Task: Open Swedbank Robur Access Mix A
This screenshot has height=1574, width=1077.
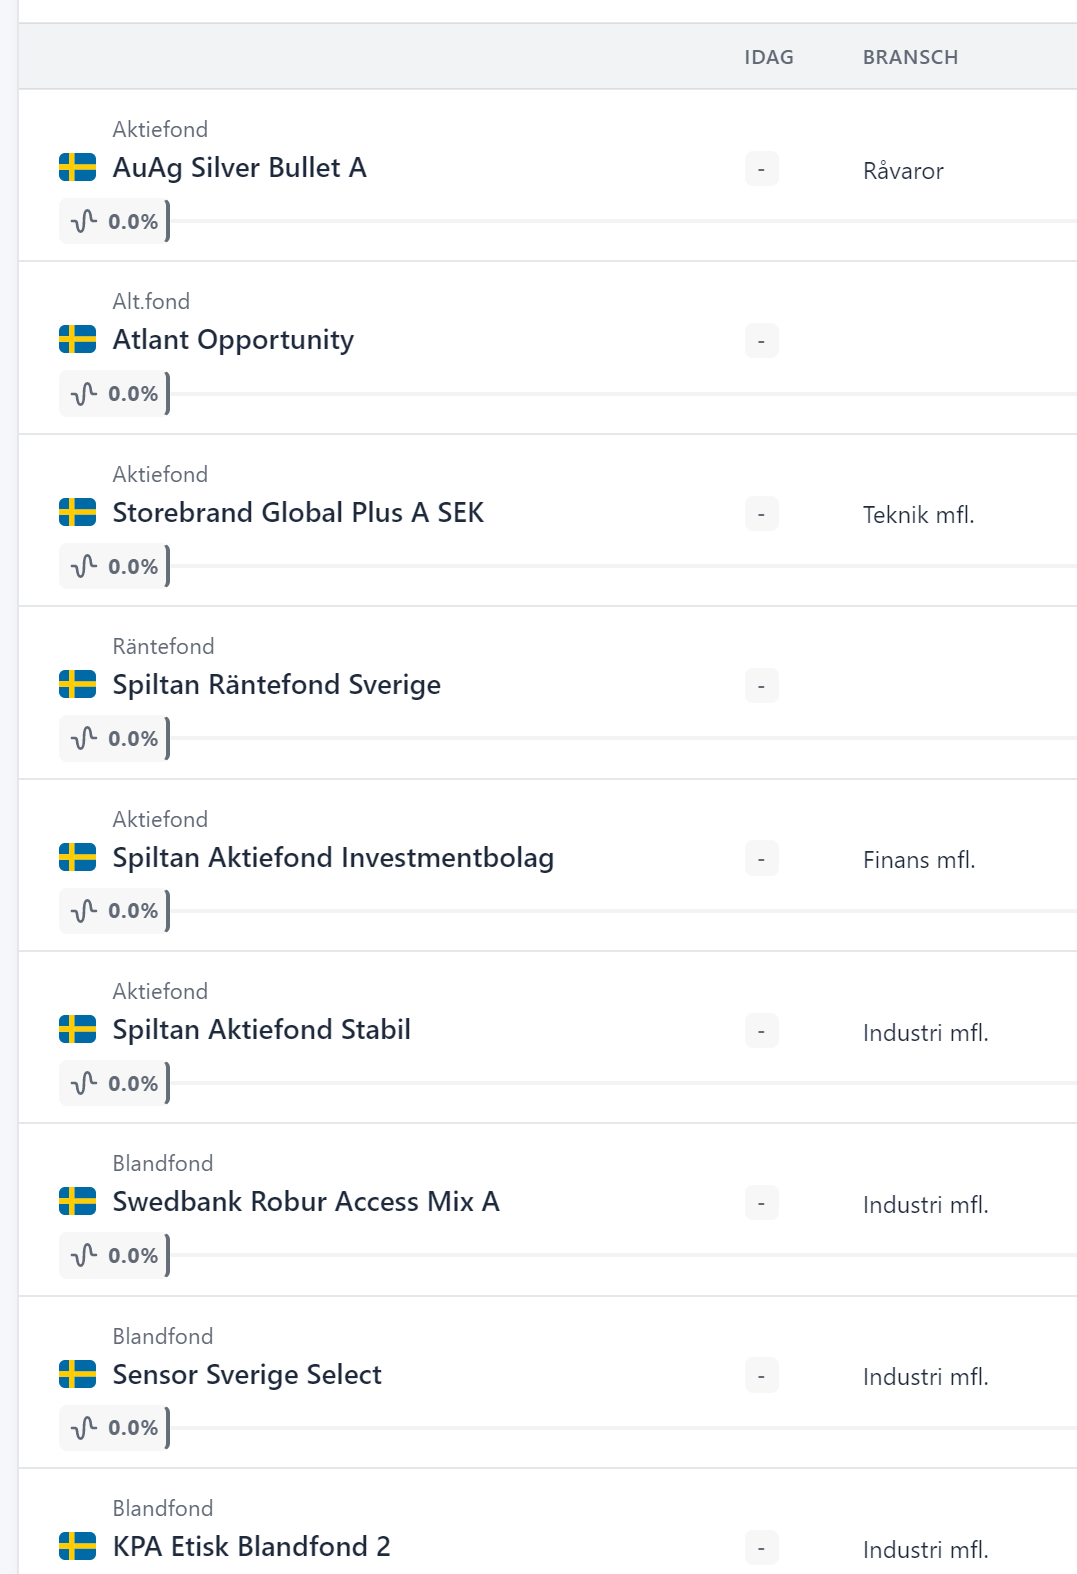Action: (x=305, y=1202)
